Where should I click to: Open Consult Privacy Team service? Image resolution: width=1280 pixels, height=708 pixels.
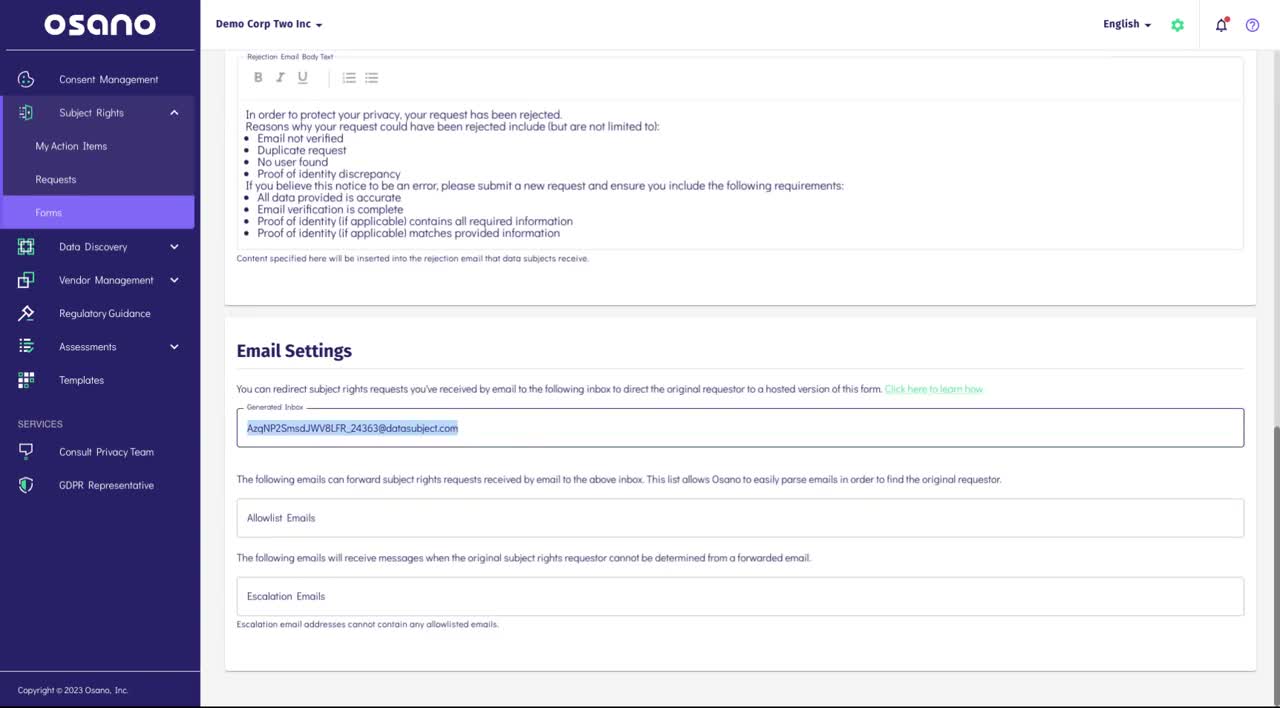106,452
